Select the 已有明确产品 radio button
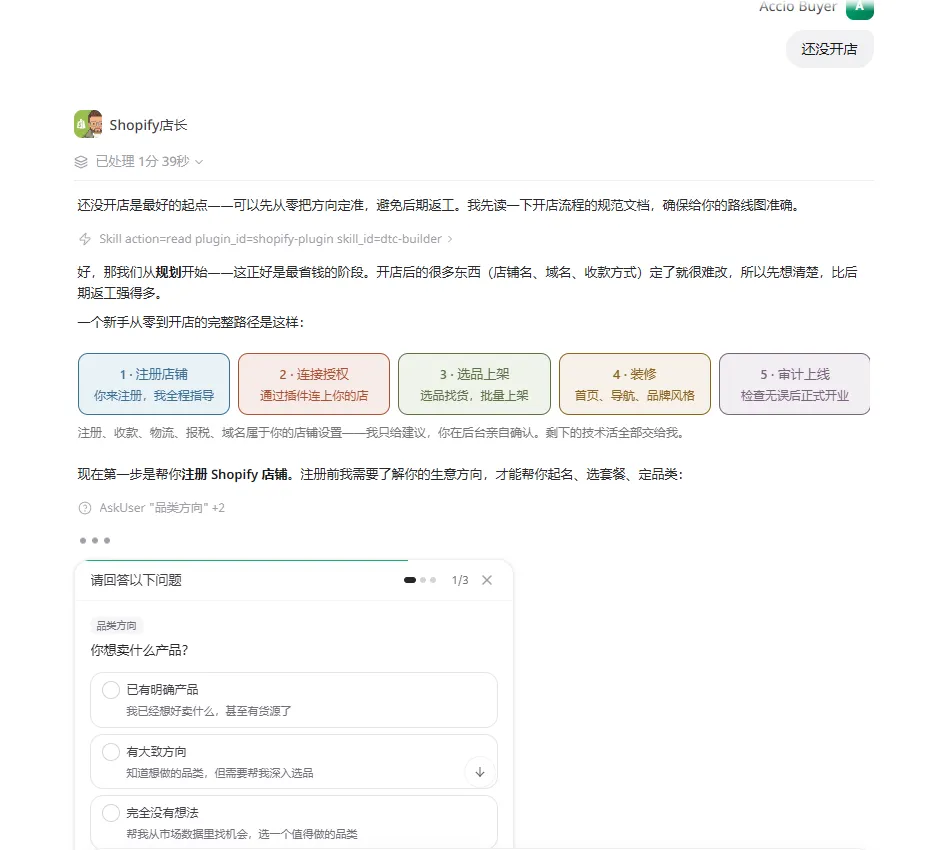The height and width of the screenshot is (850, 944). (x=111, y=690)
